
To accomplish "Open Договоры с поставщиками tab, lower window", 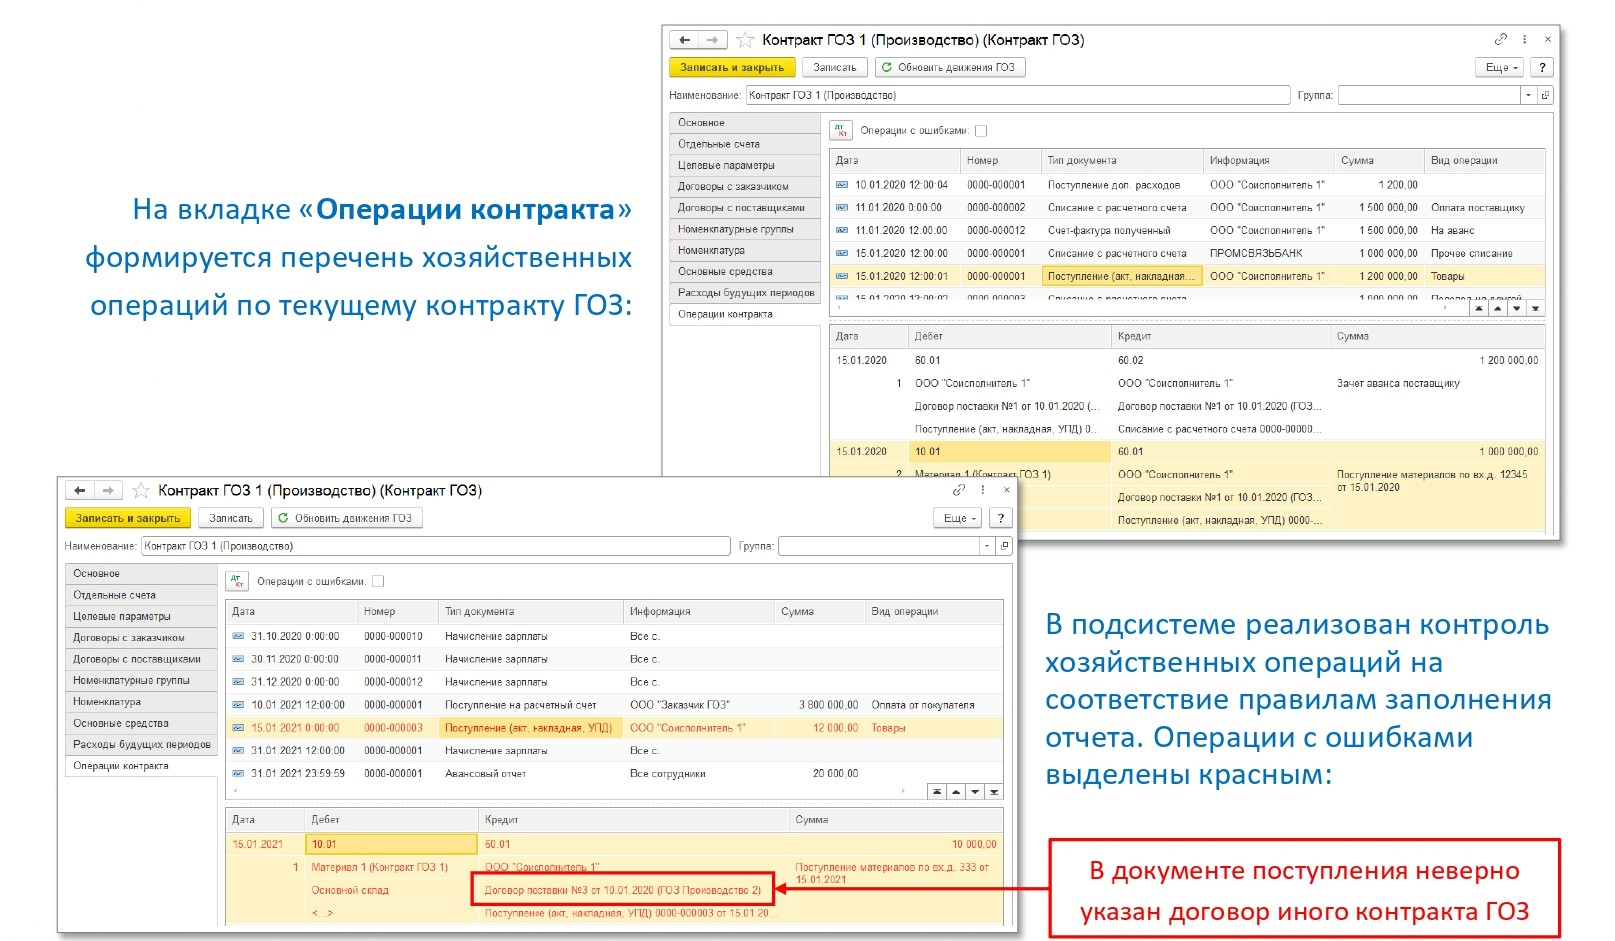I will coord(141,659).
